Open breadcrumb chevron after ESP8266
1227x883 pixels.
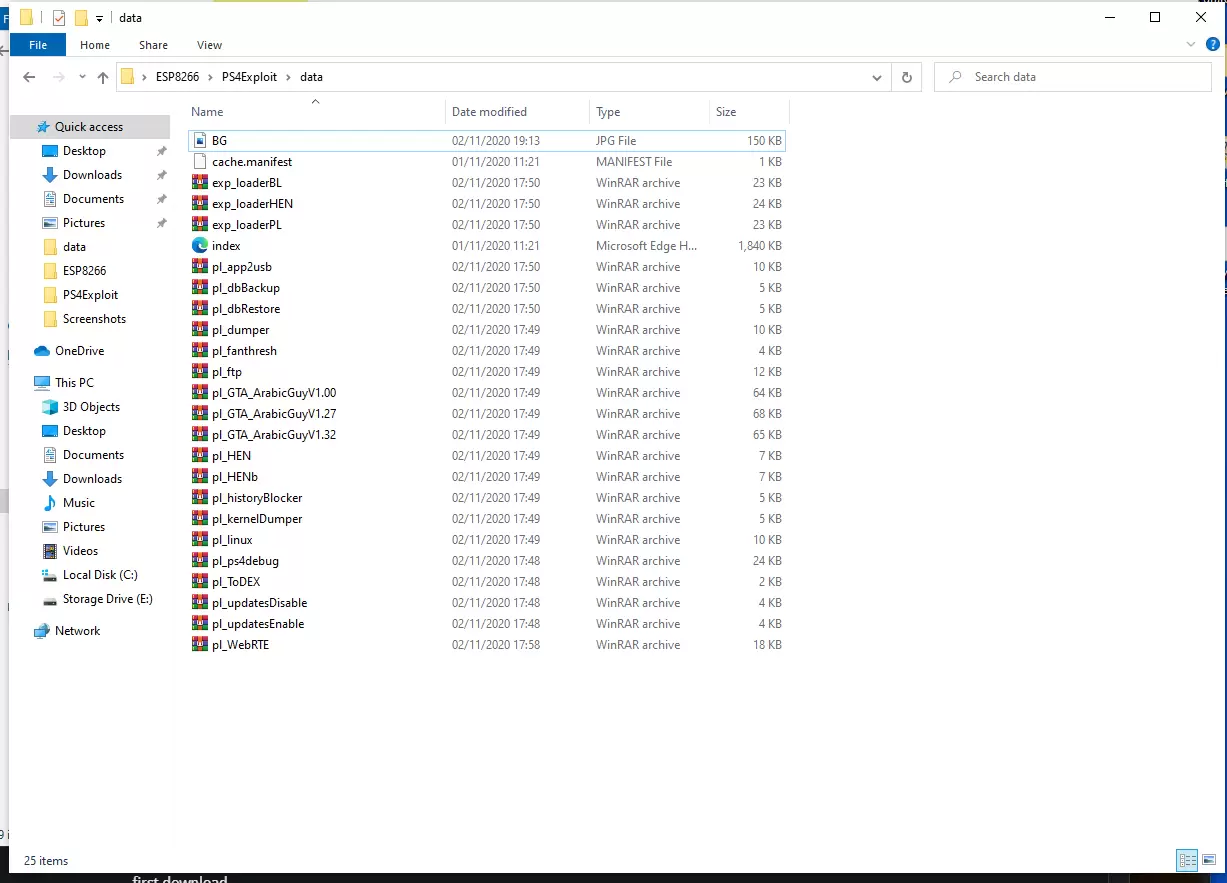click(x=210, y=77)
